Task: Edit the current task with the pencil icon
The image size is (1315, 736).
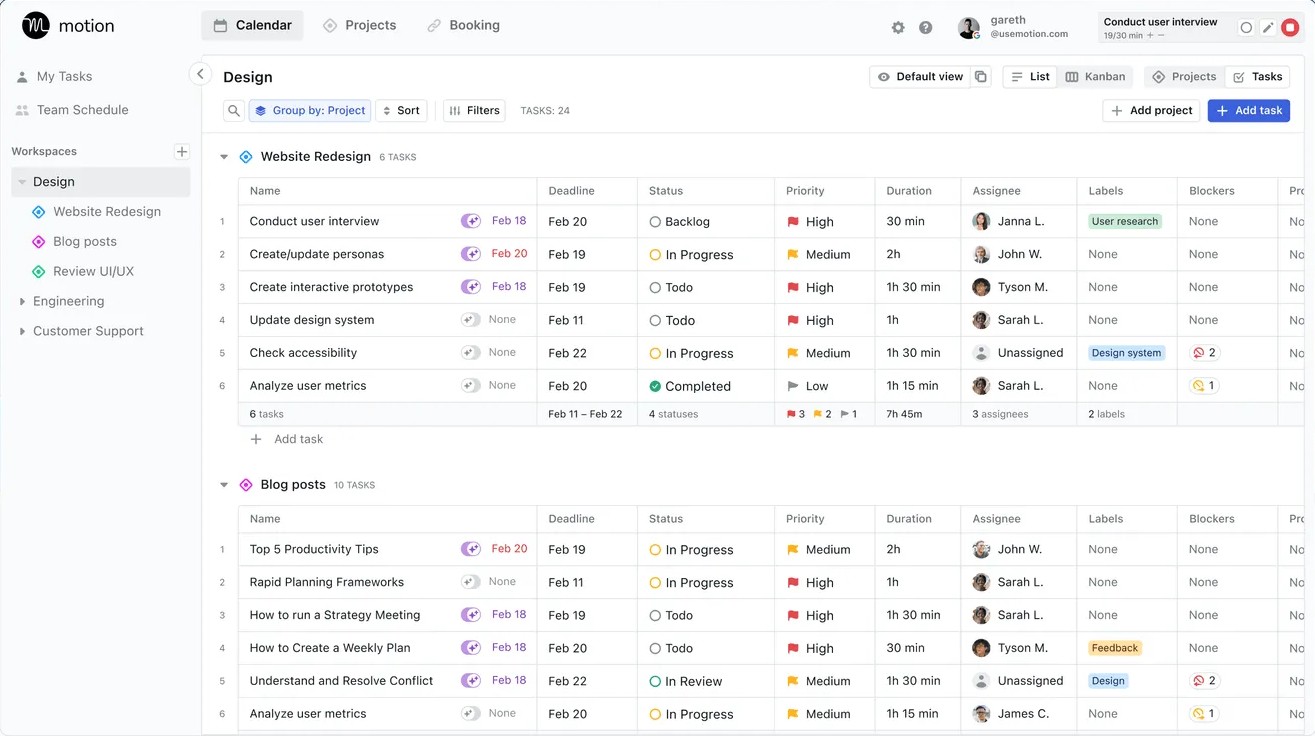Action: click(x=1268, y=28)
